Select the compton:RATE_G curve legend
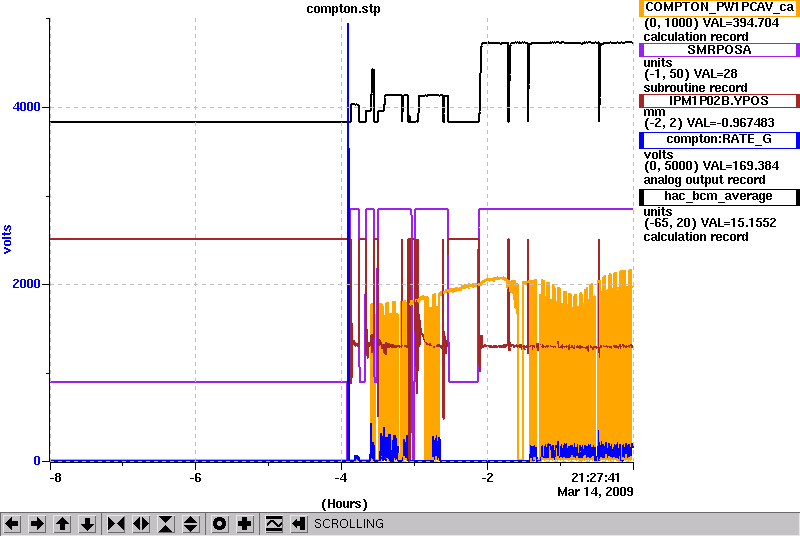This screenshot has width=800, height=536. click(719, 140)
